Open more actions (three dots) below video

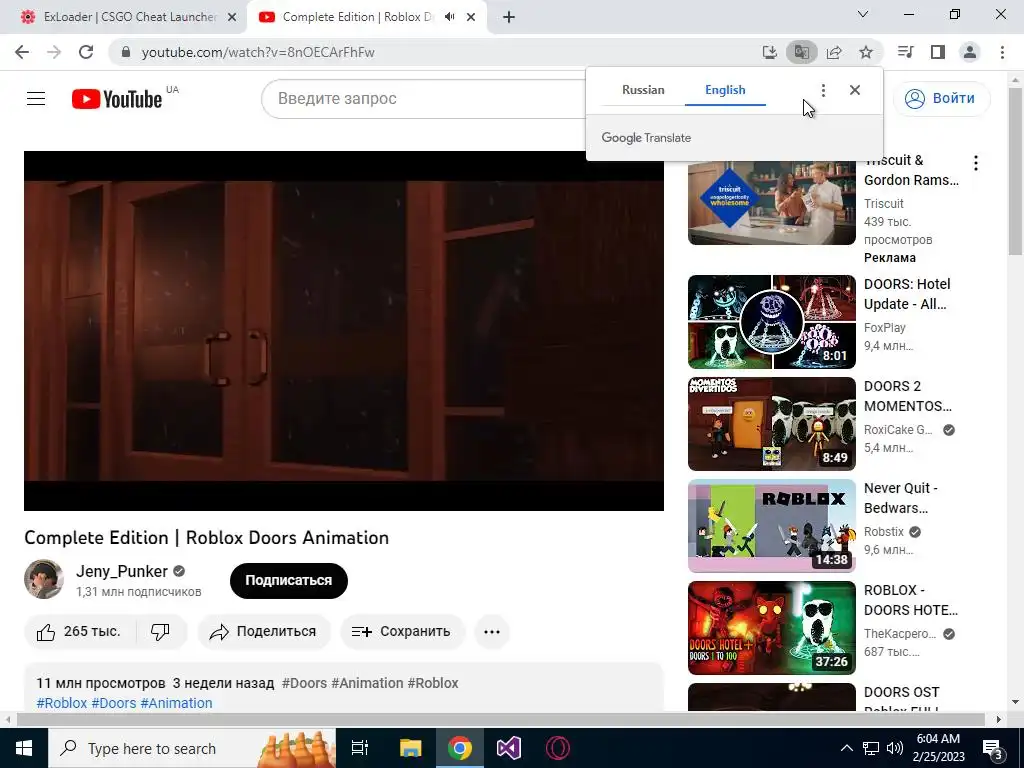click(492, 632)
